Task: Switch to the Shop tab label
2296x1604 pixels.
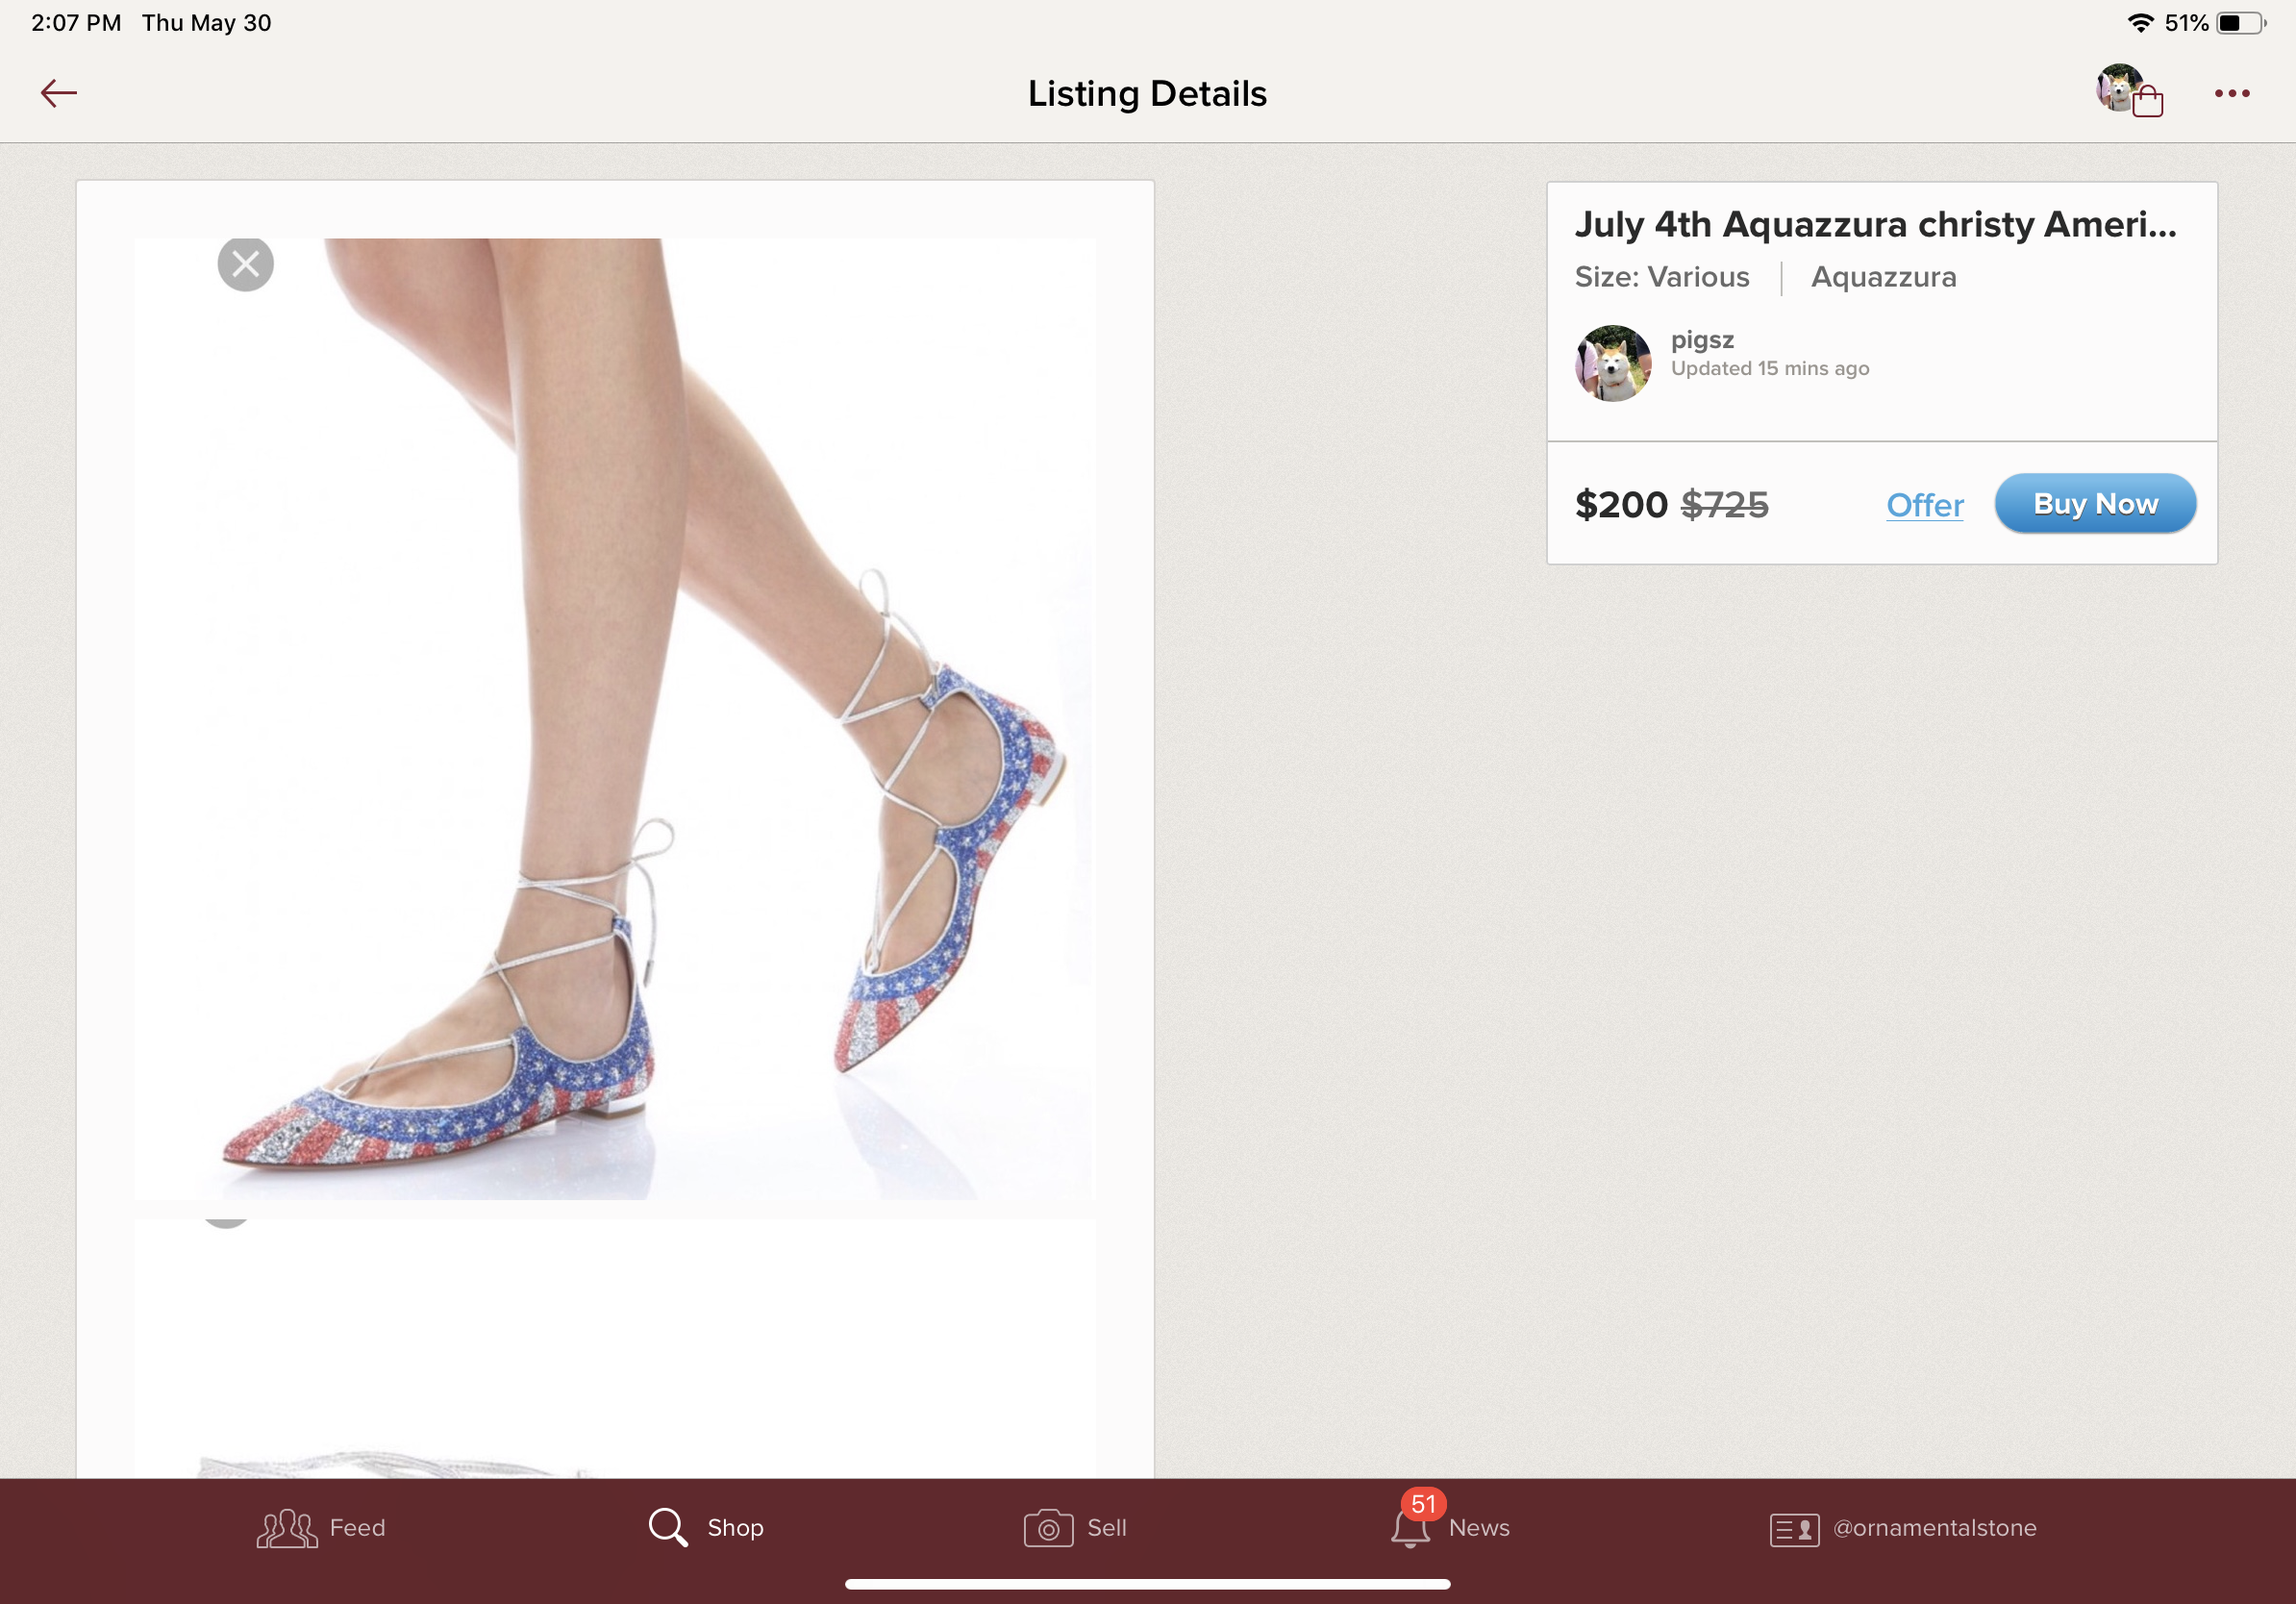Action: [x=735, y=1527]
